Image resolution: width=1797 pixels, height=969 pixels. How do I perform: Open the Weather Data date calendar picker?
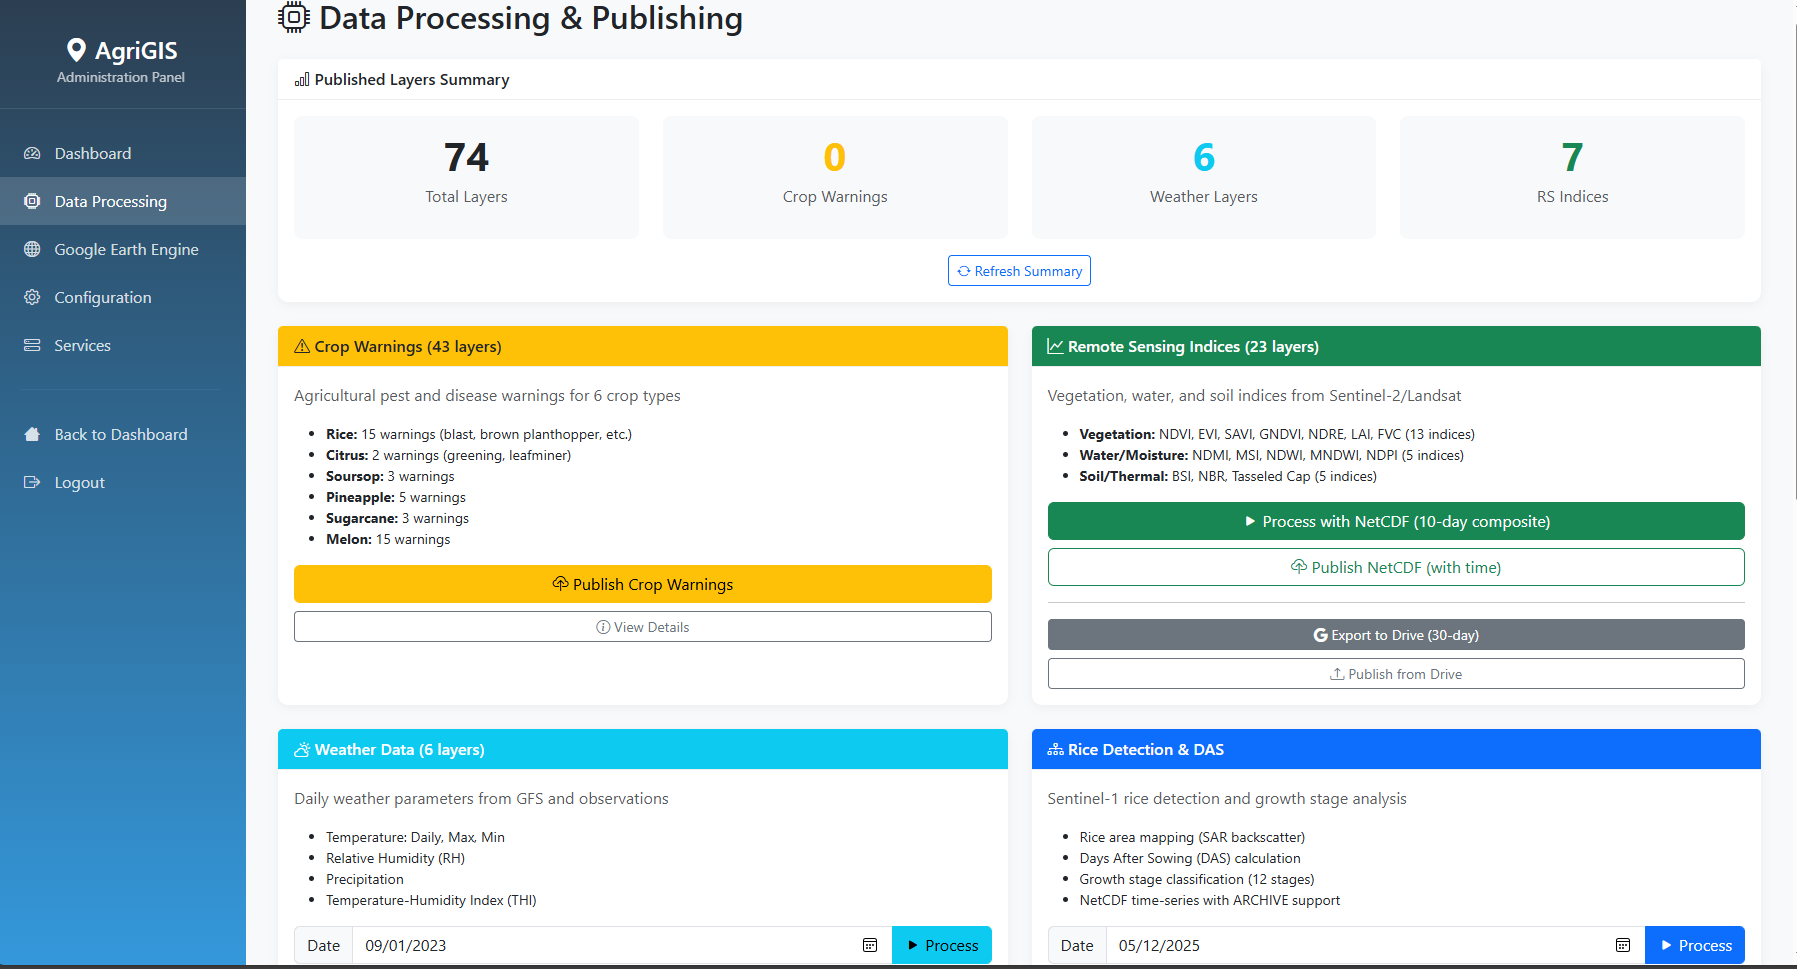pyautogui.click(x=870, y=945)
